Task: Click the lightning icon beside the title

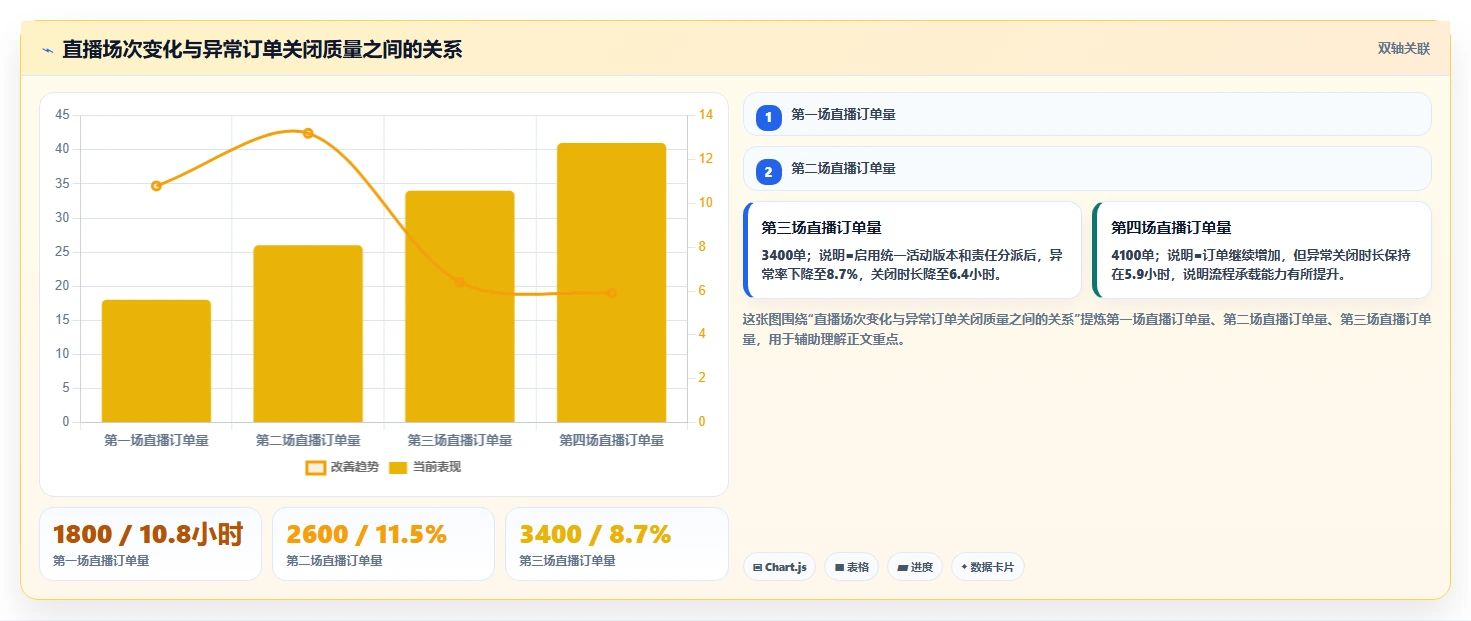Action: [x=47, y=50]
